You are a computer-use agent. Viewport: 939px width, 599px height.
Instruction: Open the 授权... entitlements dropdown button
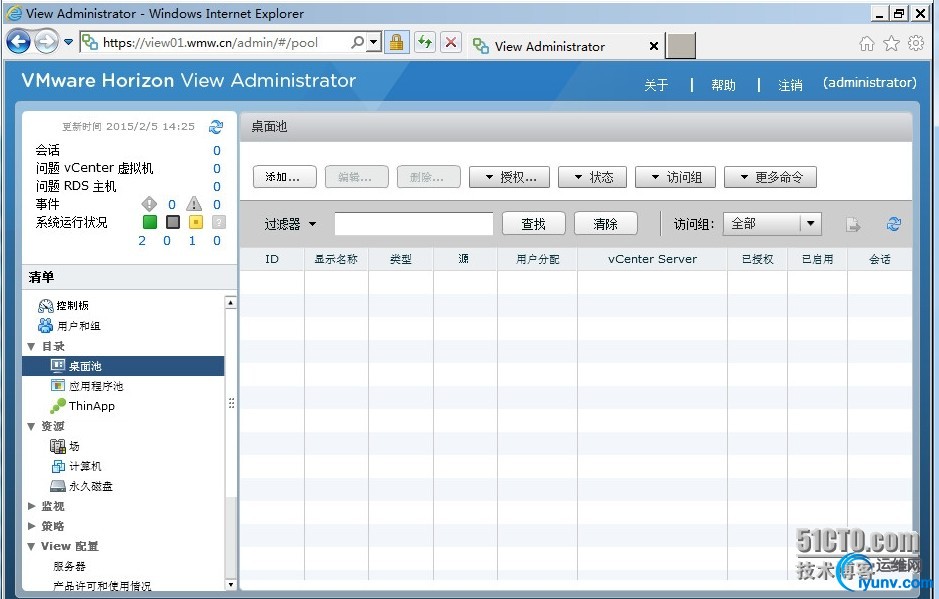tap(509, 177)
